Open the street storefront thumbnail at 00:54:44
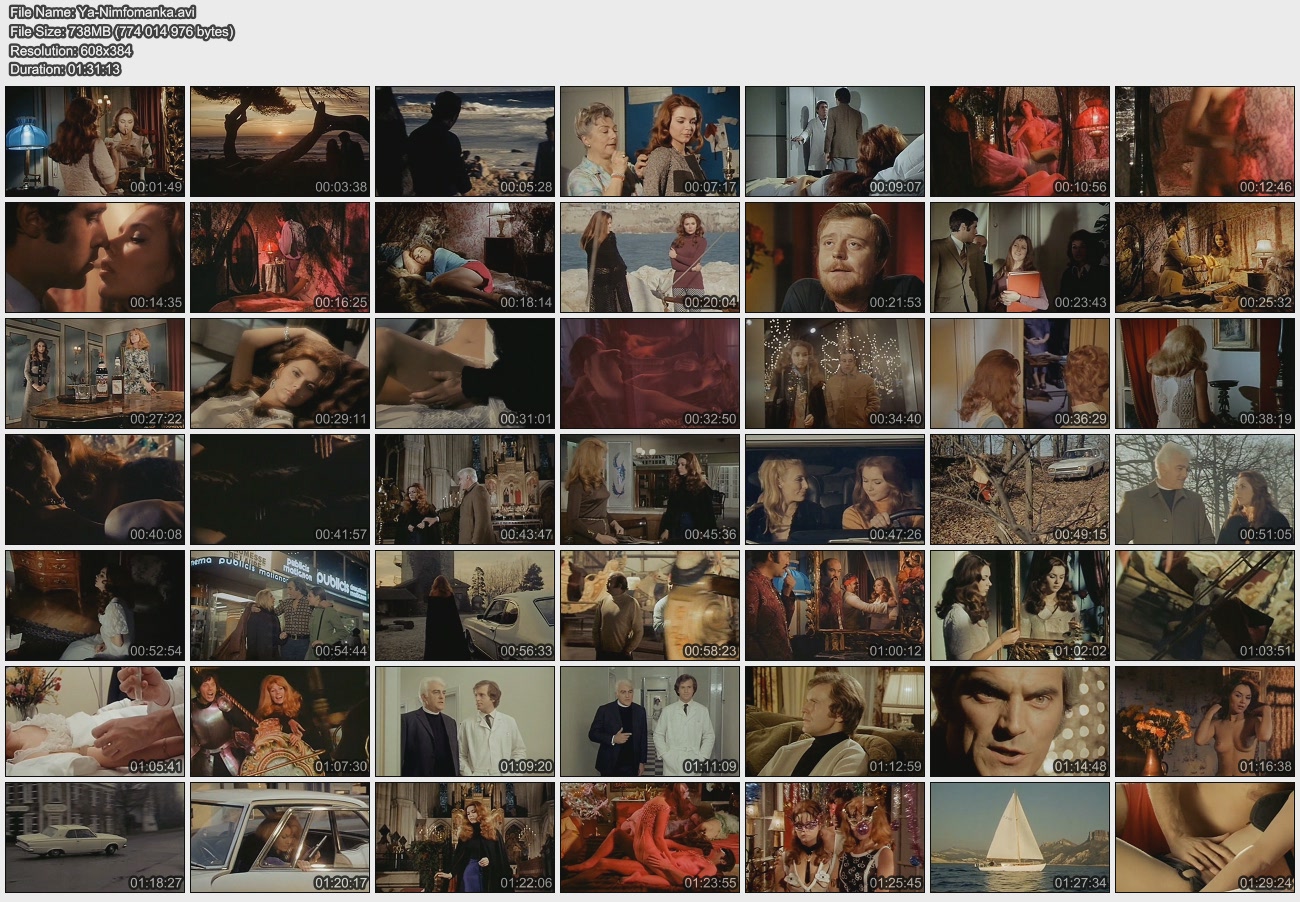Viewport: 1300px width, 902px height. (x=280, y=605)
